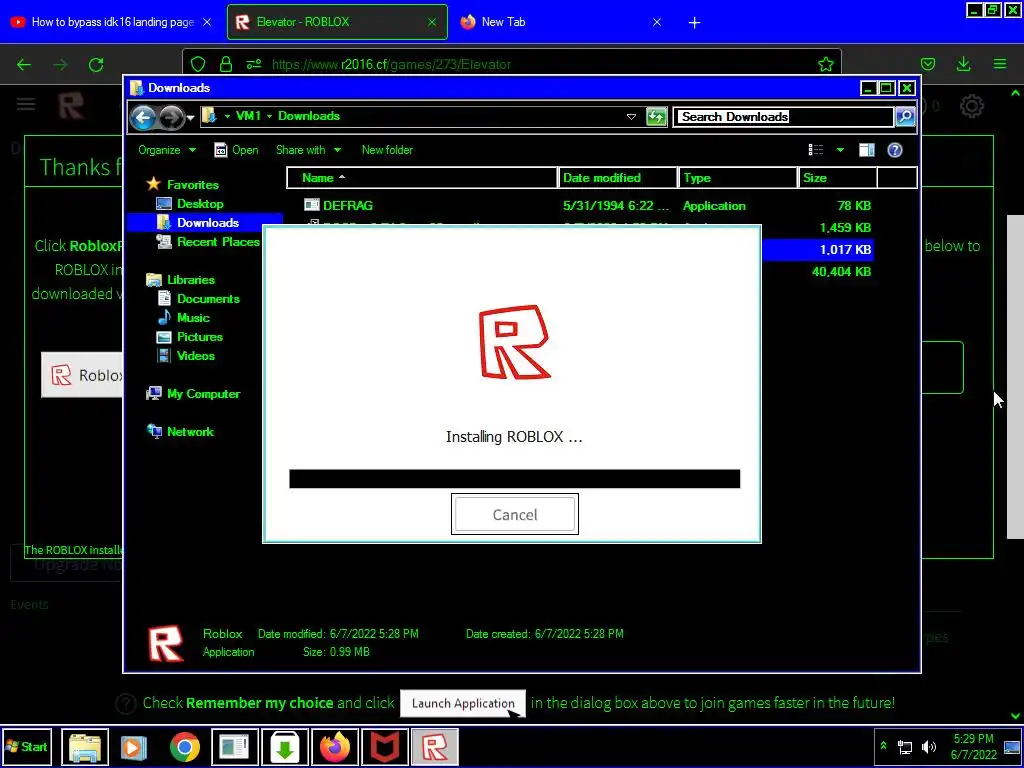Show hidden tray icons
The image size is (1024, 768).
pos(884,746)
